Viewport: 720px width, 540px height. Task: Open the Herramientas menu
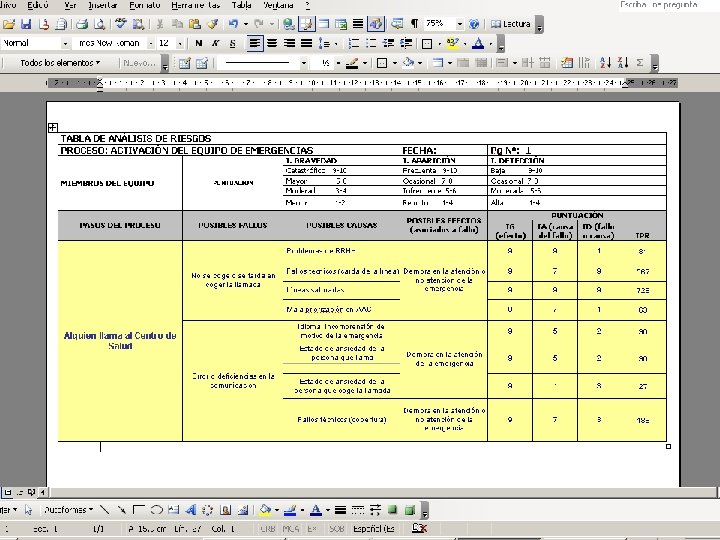click(196, 6)
